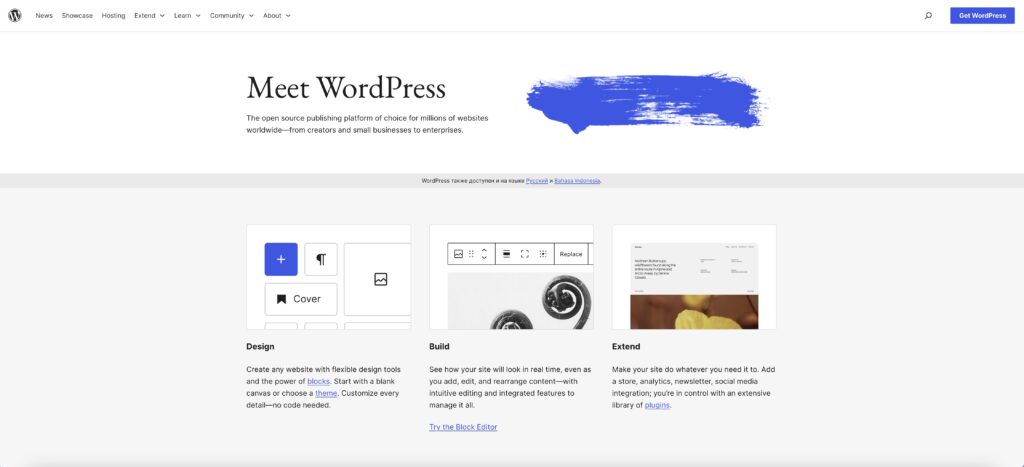Expand the Learn menu
Viewport: 1024px width, 467px height.
(x=187, y=16)
